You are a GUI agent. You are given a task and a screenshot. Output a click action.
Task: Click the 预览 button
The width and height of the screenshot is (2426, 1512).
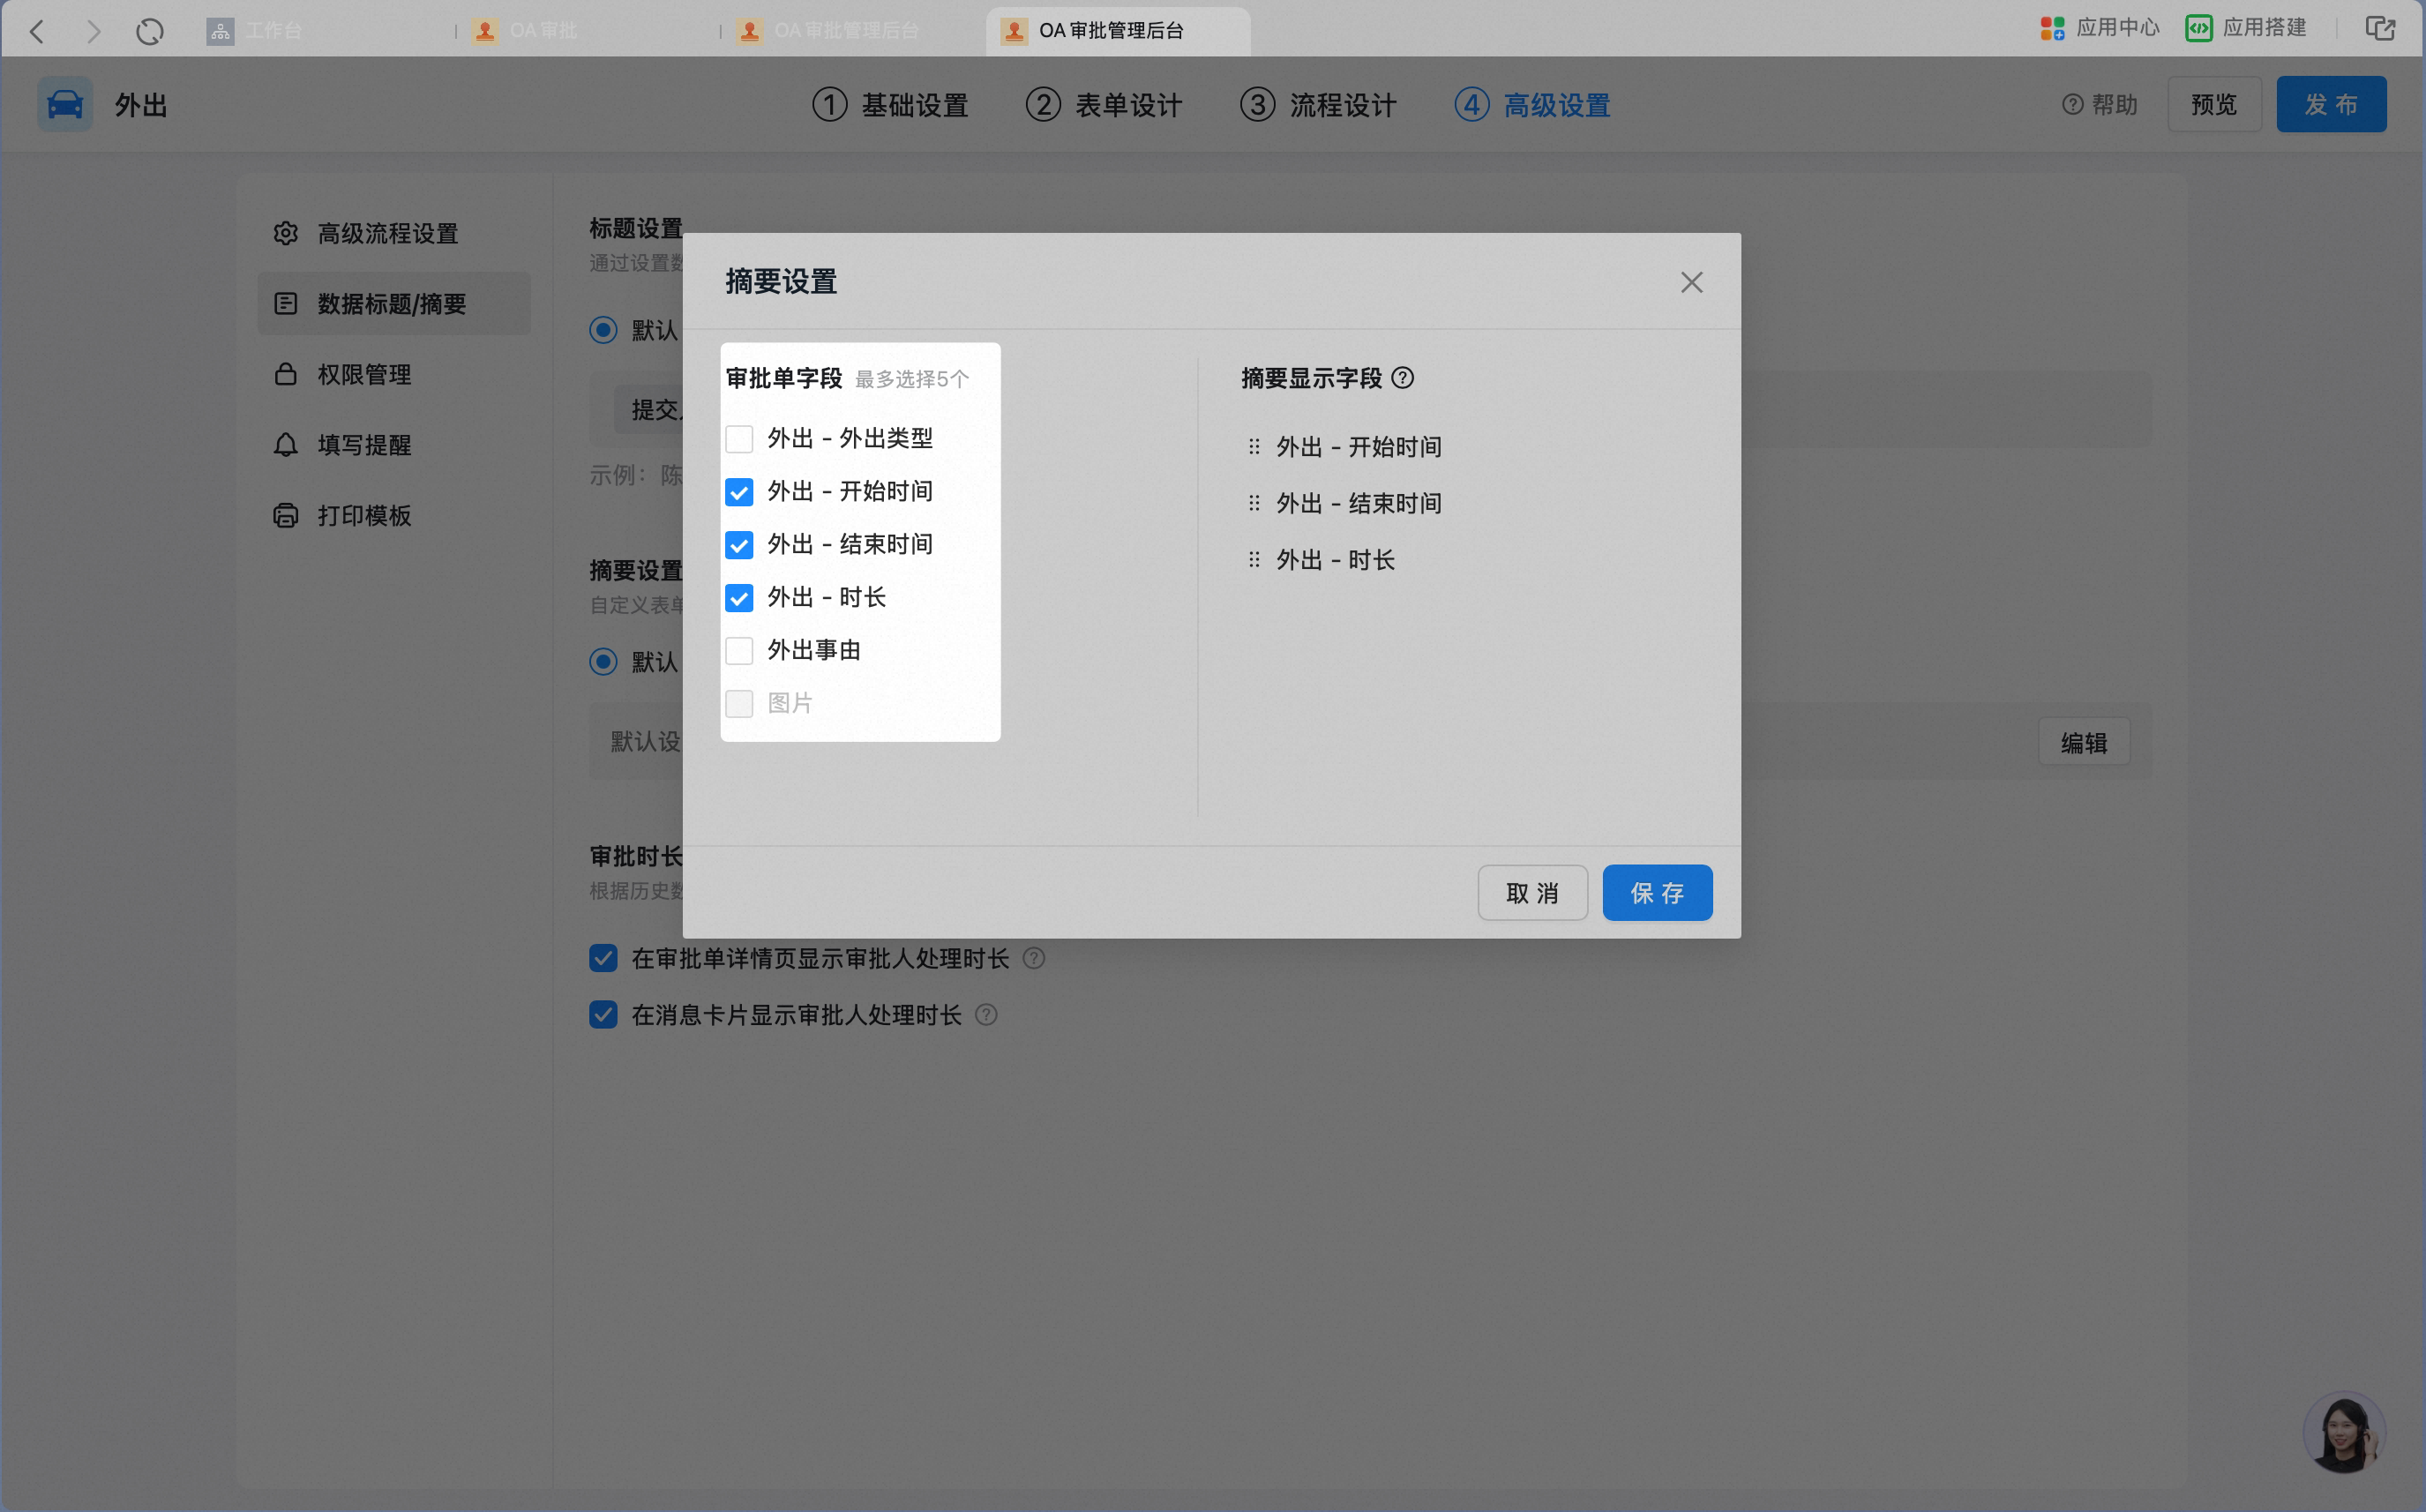(x=2214, y=104)
